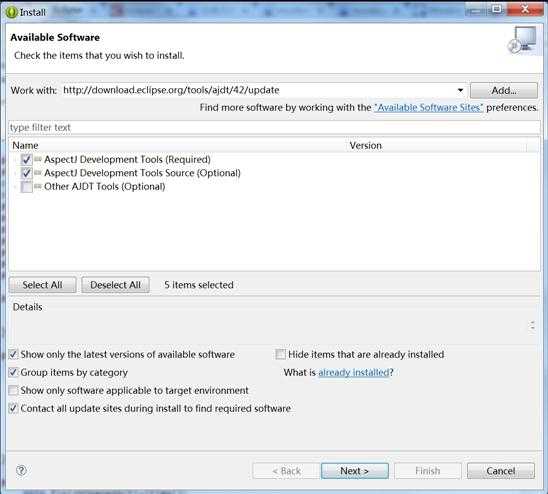Click the Name column header
The width and height of the screenshot is (548, 494).
tap(178, 145)
